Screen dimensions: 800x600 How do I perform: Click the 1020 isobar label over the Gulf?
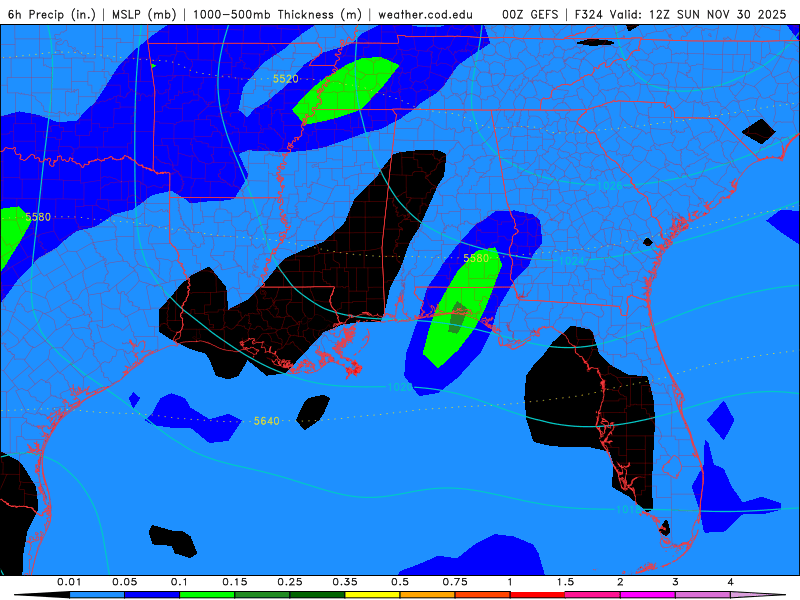point(400,387)
